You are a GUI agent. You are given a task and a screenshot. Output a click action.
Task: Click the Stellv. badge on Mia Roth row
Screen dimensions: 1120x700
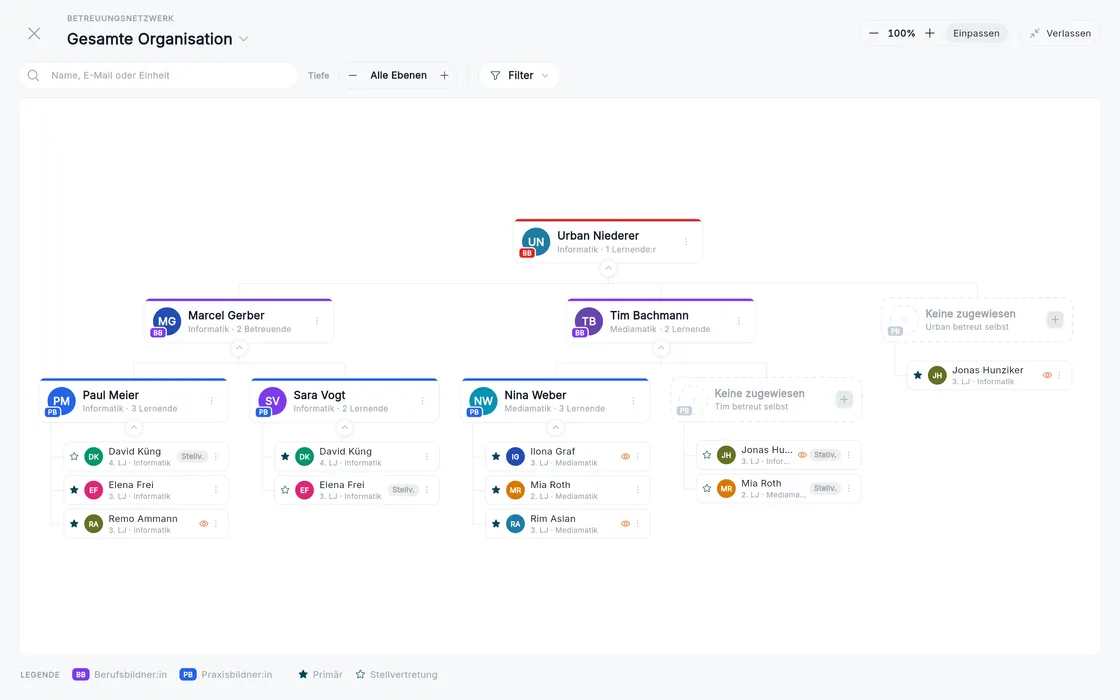825,489
